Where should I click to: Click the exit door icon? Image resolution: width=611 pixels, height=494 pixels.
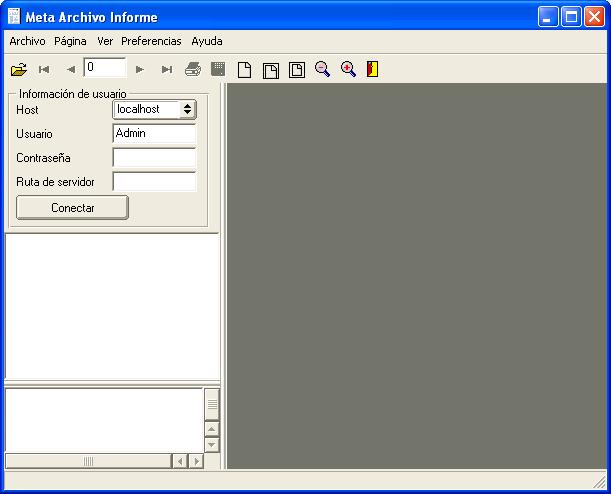pyautogui.click(x=372, y=69)
